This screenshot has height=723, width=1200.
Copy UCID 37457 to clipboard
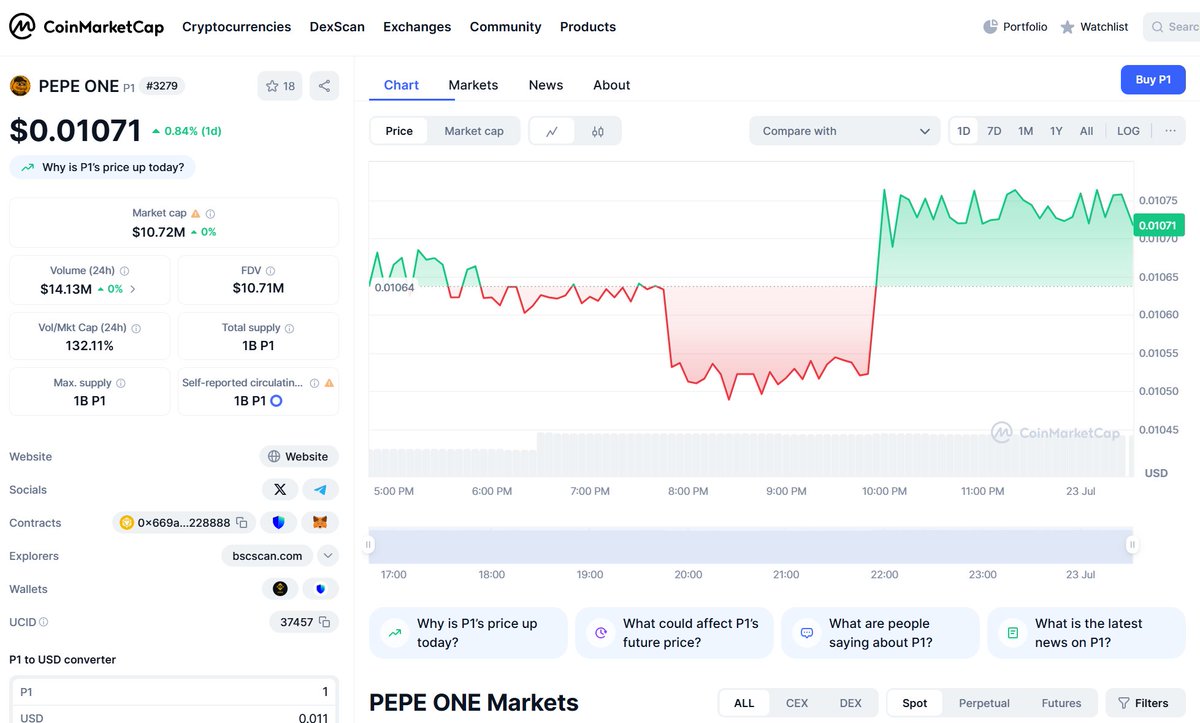324,622
